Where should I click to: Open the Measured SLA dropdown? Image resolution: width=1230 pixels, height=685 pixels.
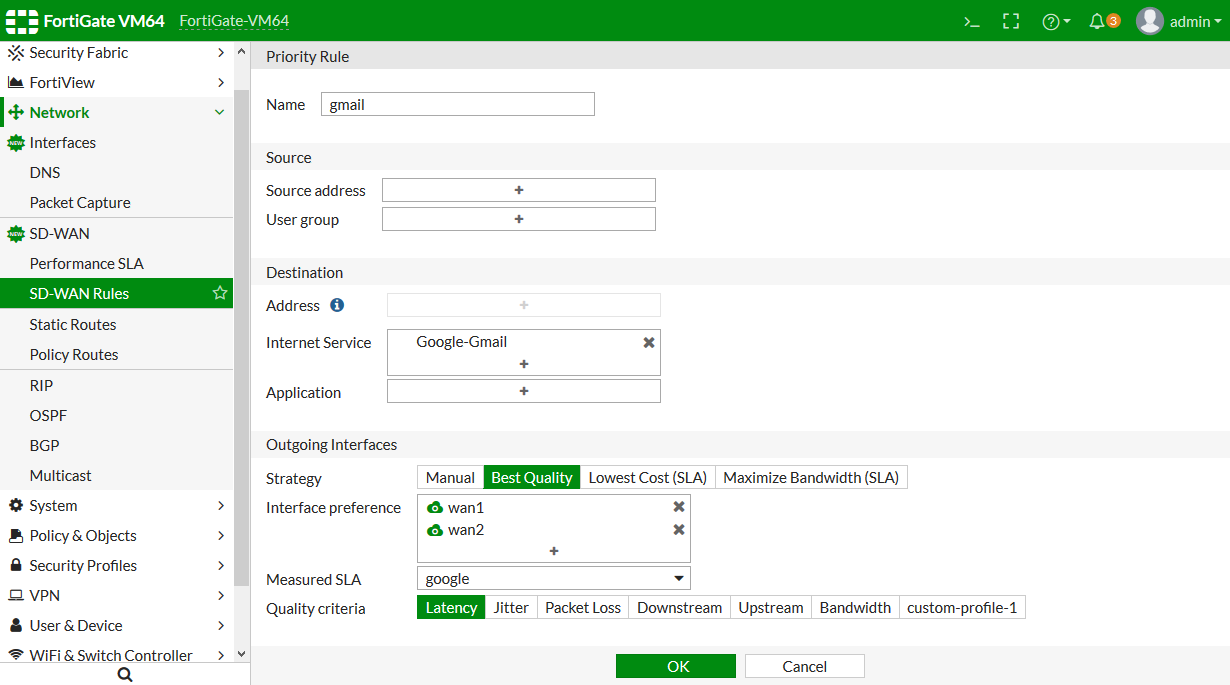pyautogui.click(x=554, y=578)
